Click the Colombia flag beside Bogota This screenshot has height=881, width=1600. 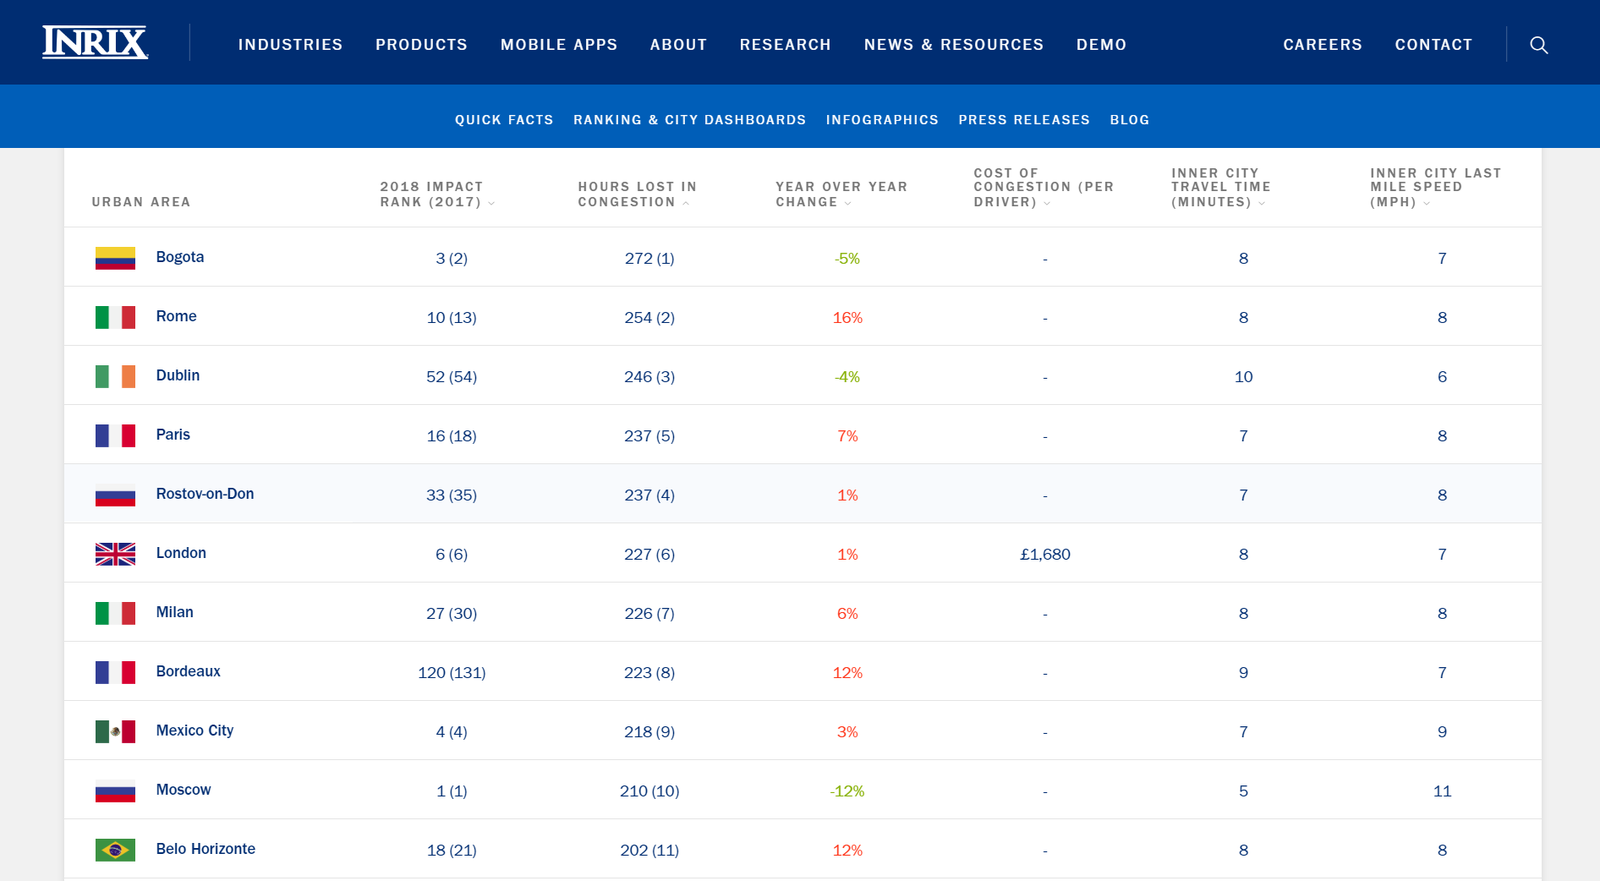115,258
